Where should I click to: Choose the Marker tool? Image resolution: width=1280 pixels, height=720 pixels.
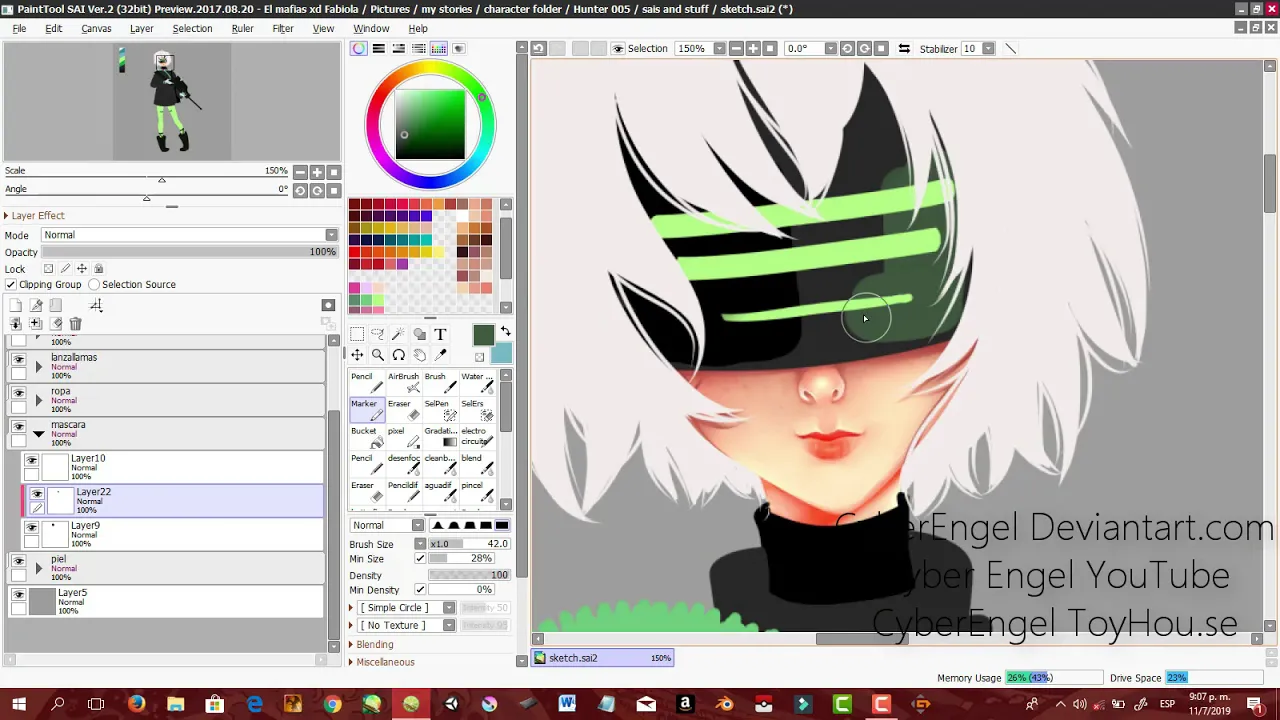[x=367, y=410]
